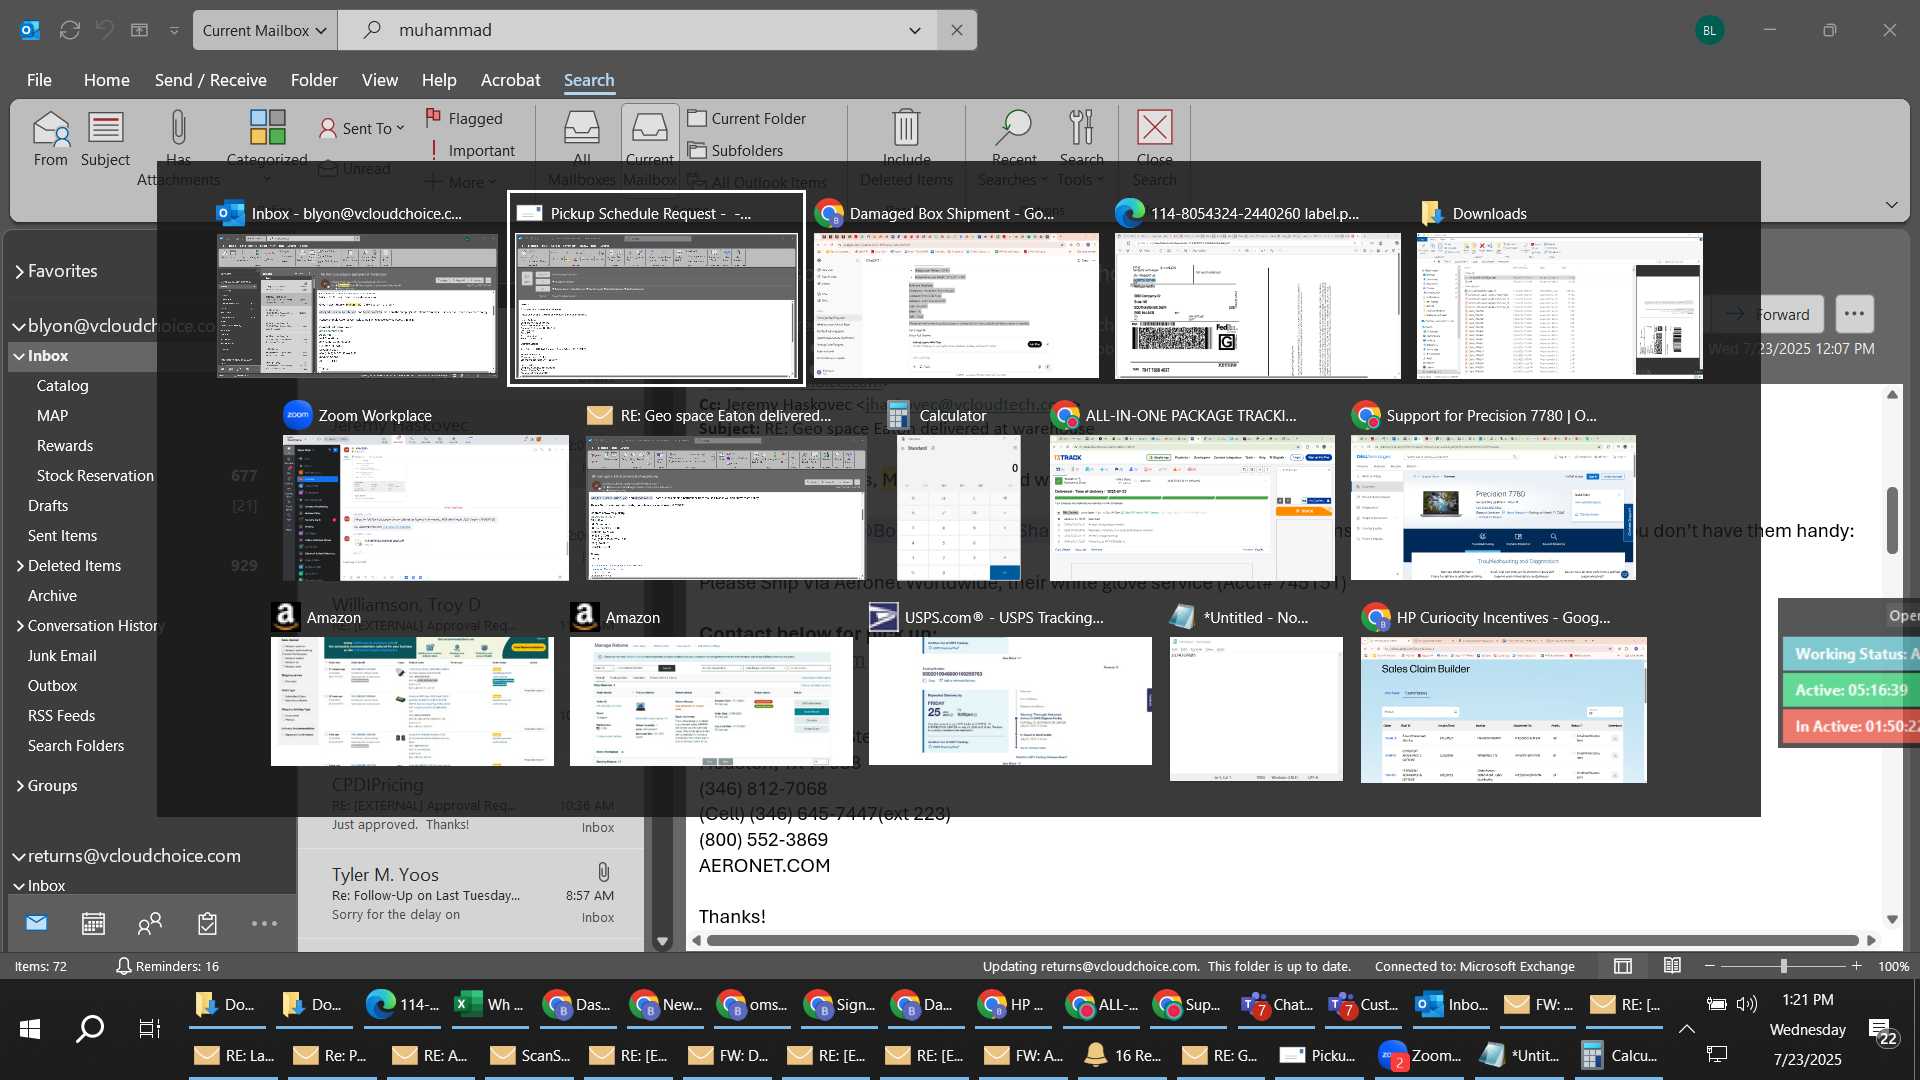Screen dimensions: 1920x1080
Task: Switch to Calculator window thumbnail
Action: tap(958, 490)
